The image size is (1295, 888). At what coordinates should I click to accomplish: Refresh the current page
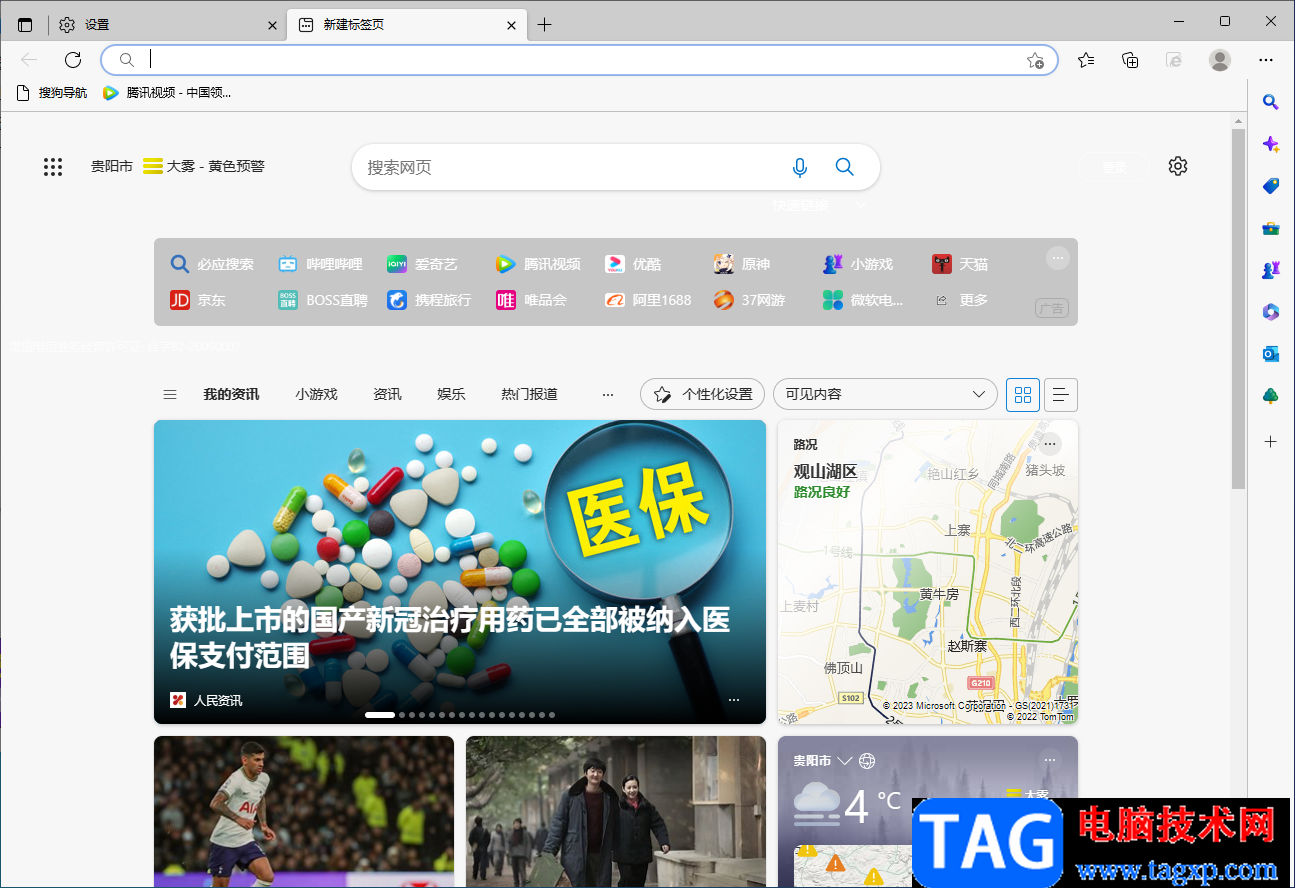pos(73,60)
